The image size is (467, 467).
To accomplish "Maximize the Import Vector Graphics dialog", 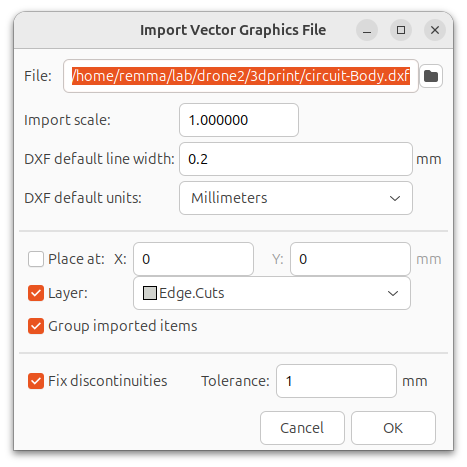I will 401,30.
